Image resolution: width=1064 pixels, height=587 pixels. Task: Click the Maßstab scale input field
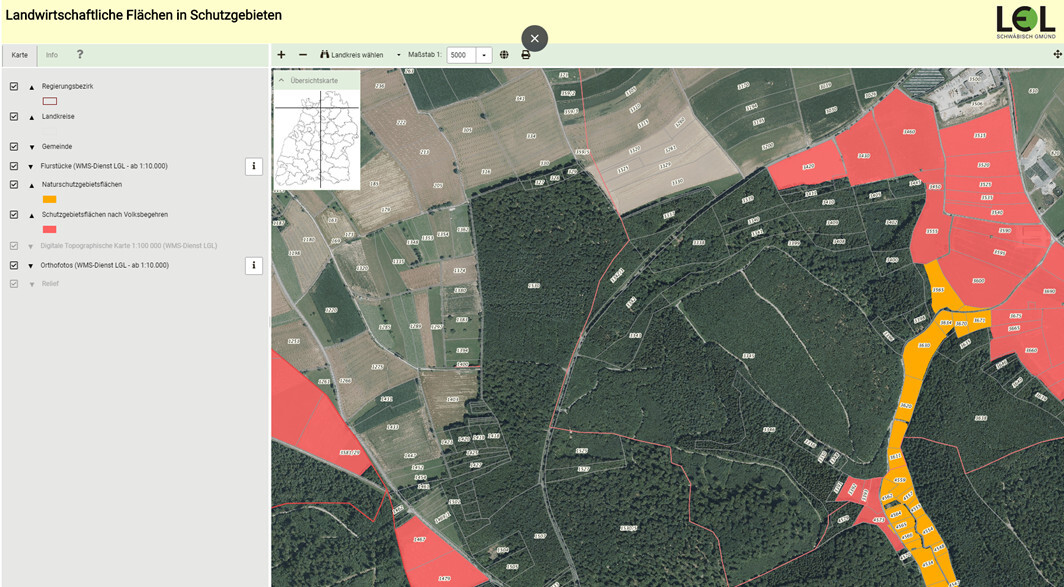click(461, 55)
